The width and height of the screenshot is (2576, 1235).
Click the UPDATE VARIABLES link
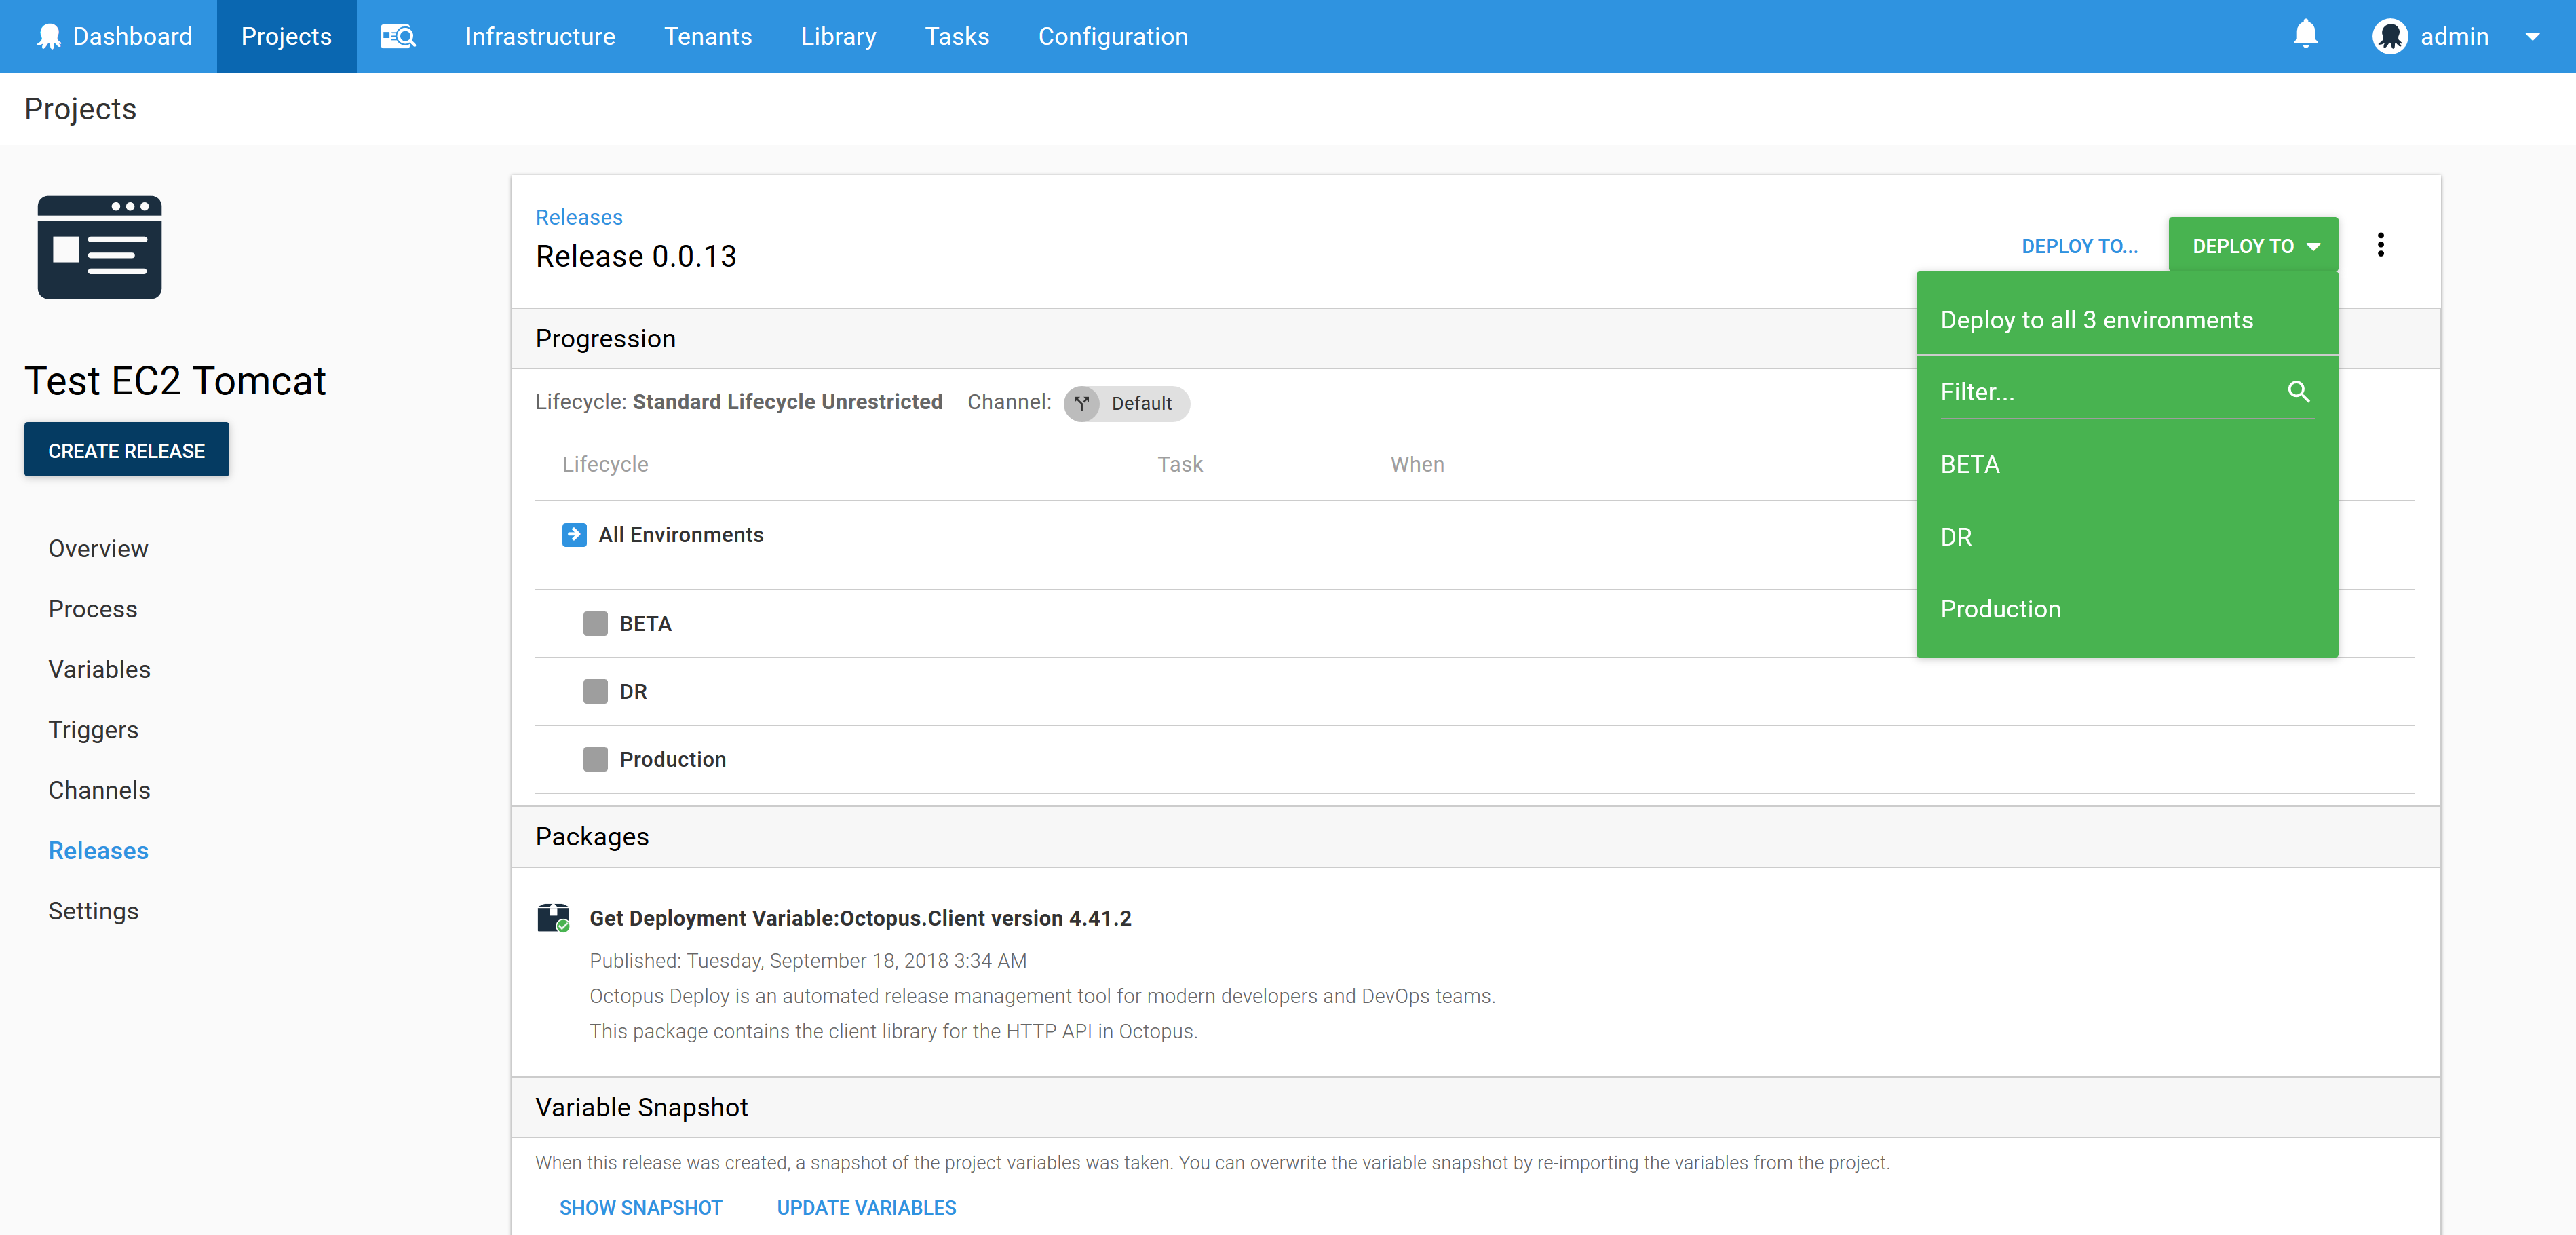(866, 1207)
